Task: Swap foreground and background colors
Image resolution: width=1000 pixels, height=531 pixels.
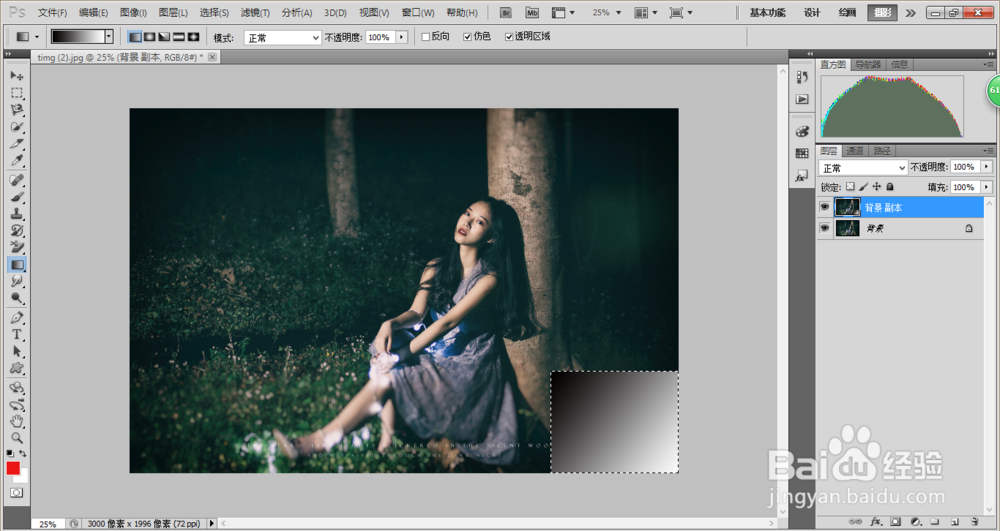Action: (23, 453)
